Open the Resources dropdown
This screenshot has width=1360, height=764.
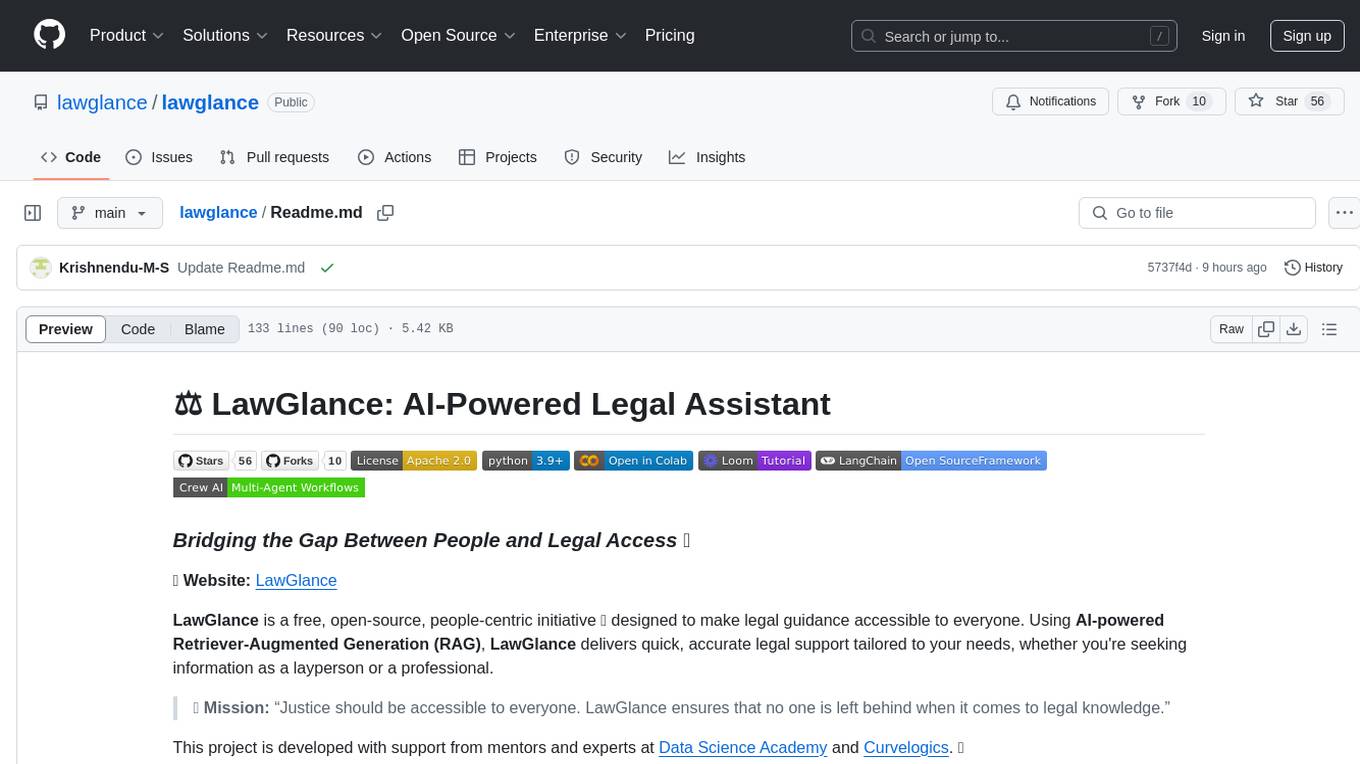334,35
